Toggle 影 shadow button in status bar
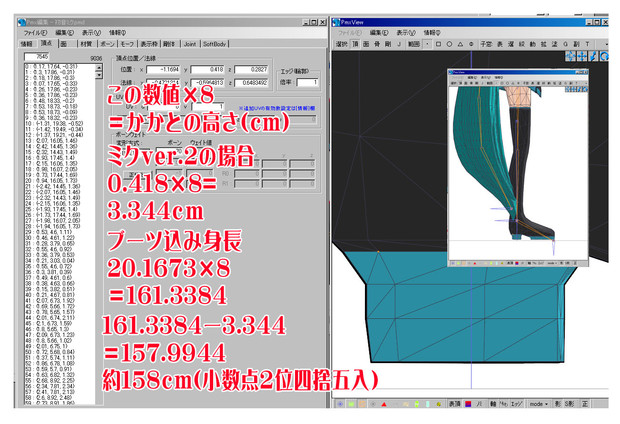Image resolution: width=620 pixels, height=424 pixels. point(558,404)
